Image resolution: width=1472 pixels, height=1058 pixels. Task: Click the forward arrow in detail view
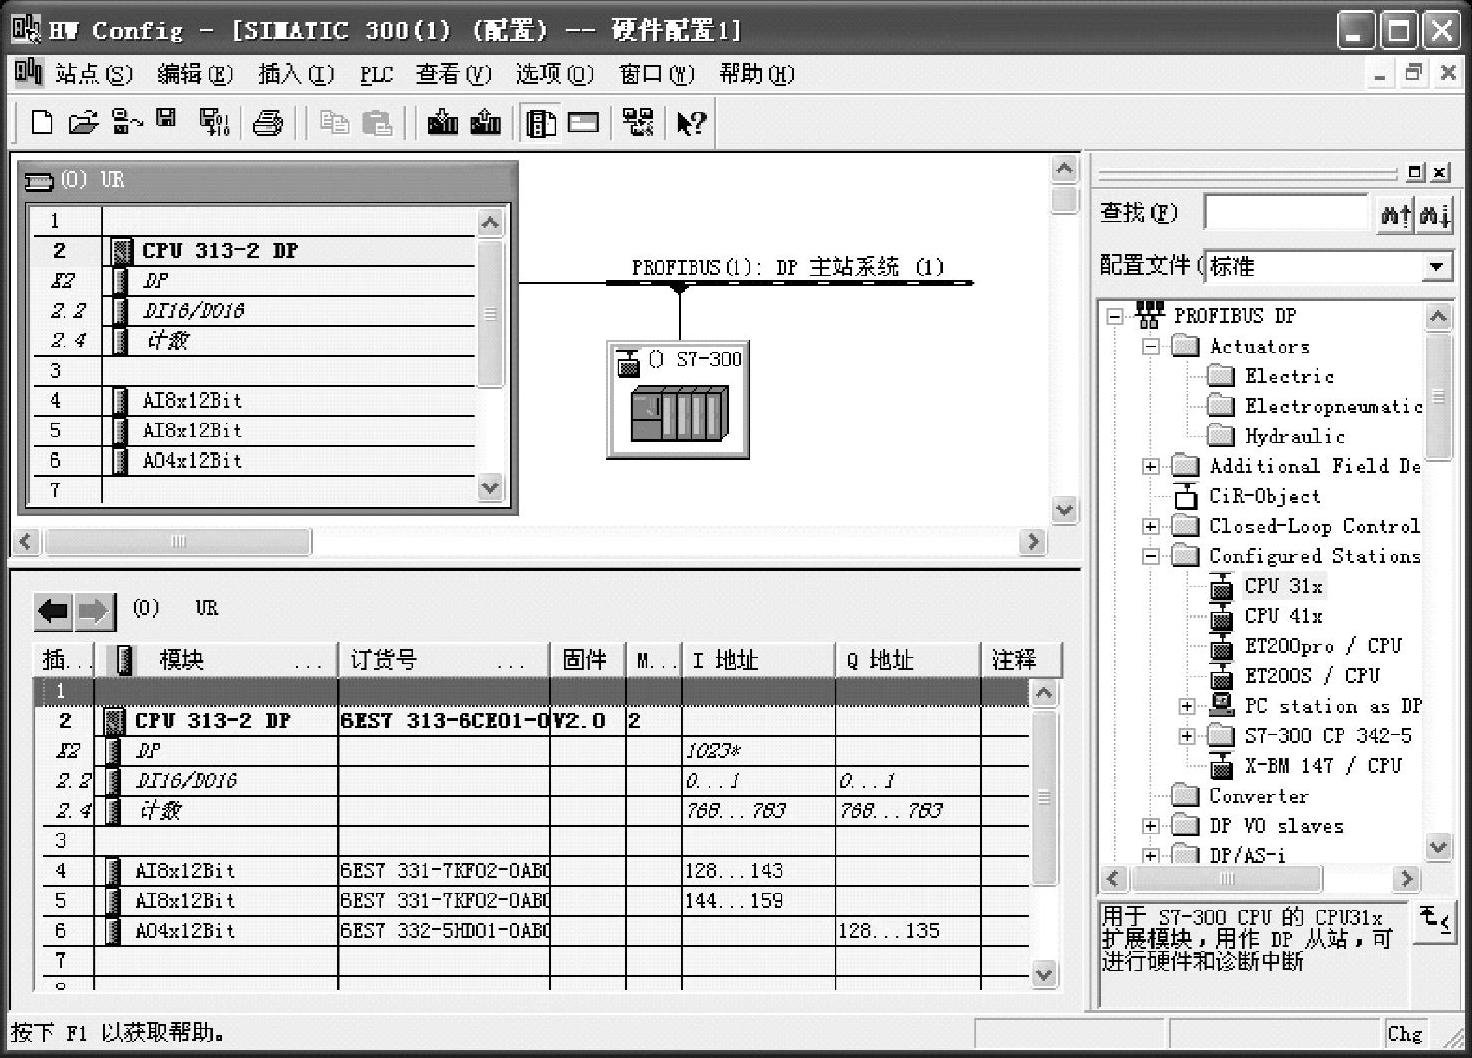94,610
